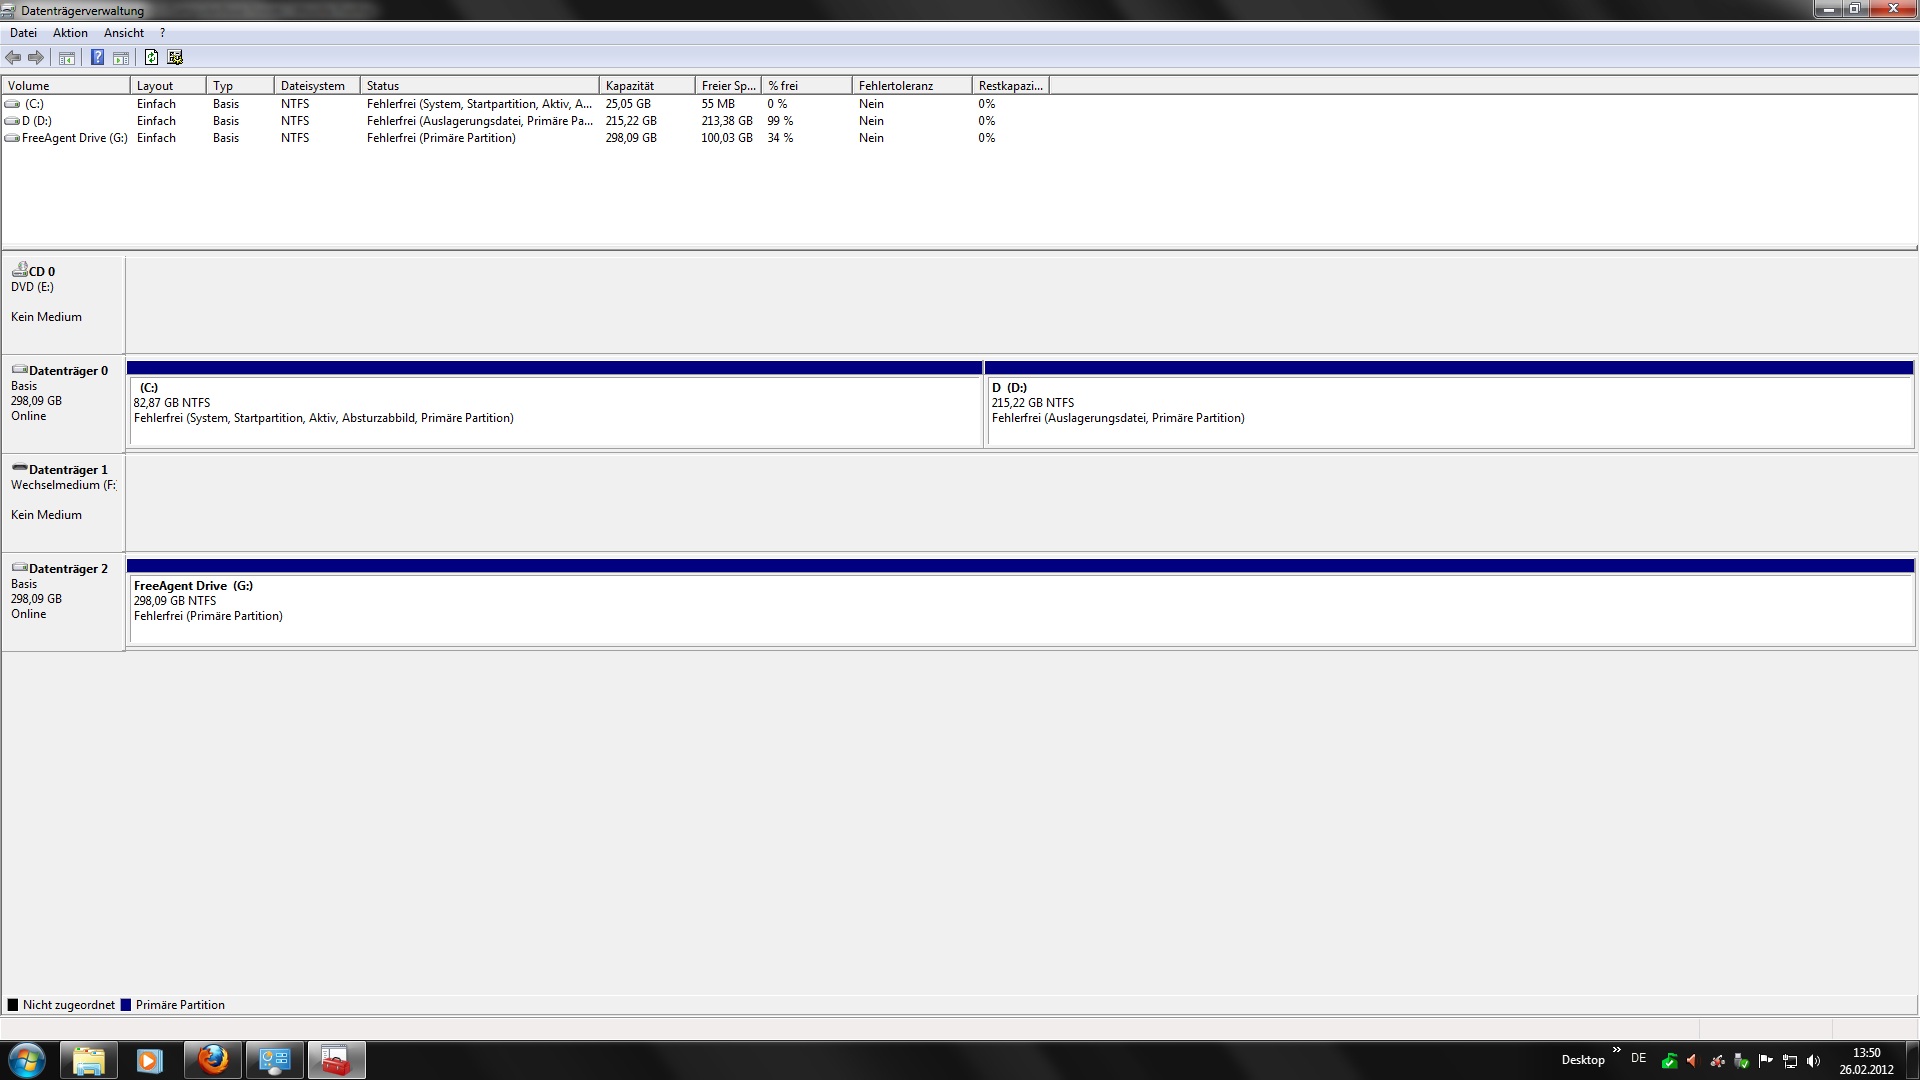The width and height of the screenshot is (1920, 1080).
Task: Toggle the action pane toolbar icon
Action: pyautogui.click(x=121, y=58)
